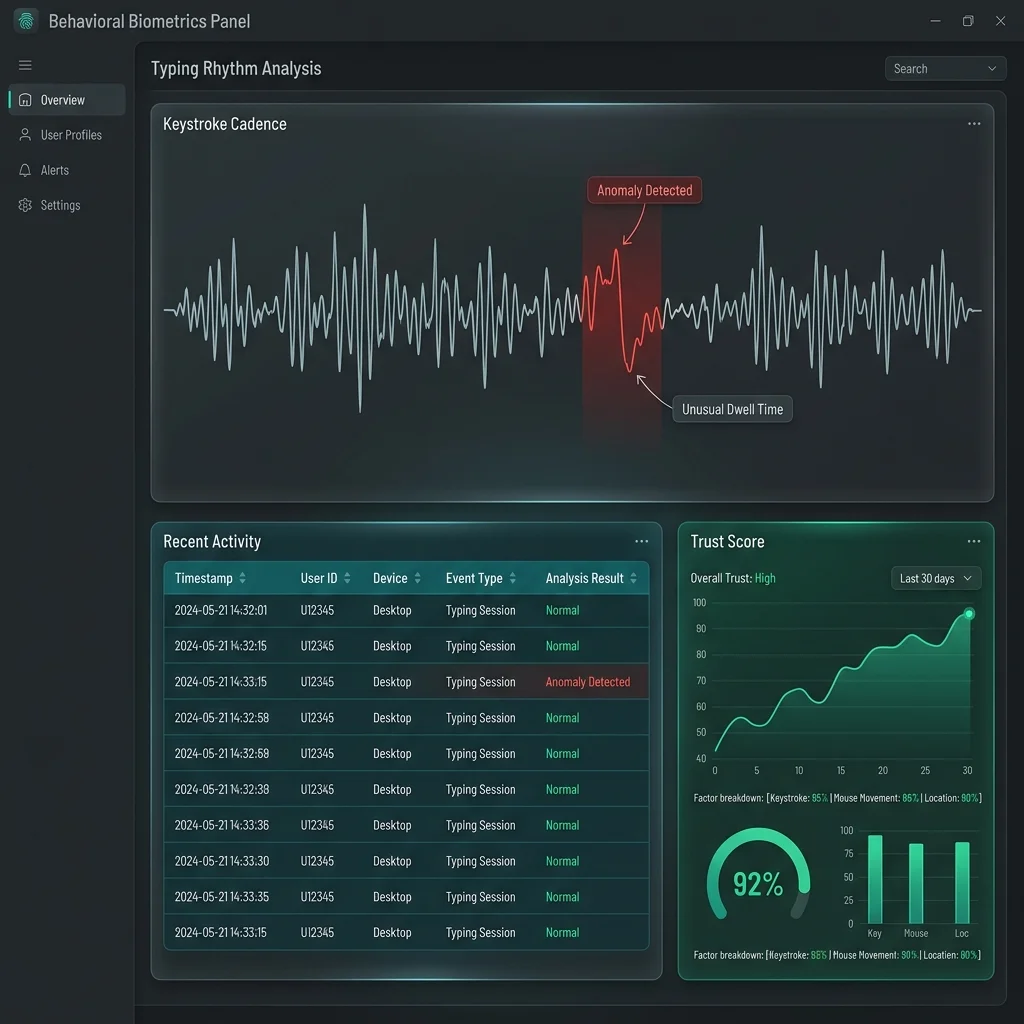Select row with timestamp 14:32:38
The height and width of the screenshot is (1024, 1024).
(406, 789)
